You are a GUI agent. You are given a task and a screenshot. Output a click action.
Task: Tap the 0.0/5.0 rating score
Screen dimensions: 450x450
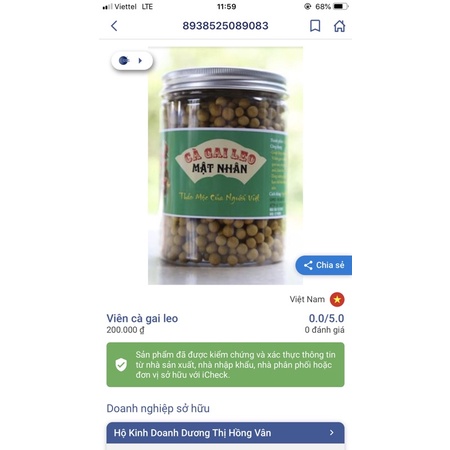pyautogui.click(x=326, y=318)
